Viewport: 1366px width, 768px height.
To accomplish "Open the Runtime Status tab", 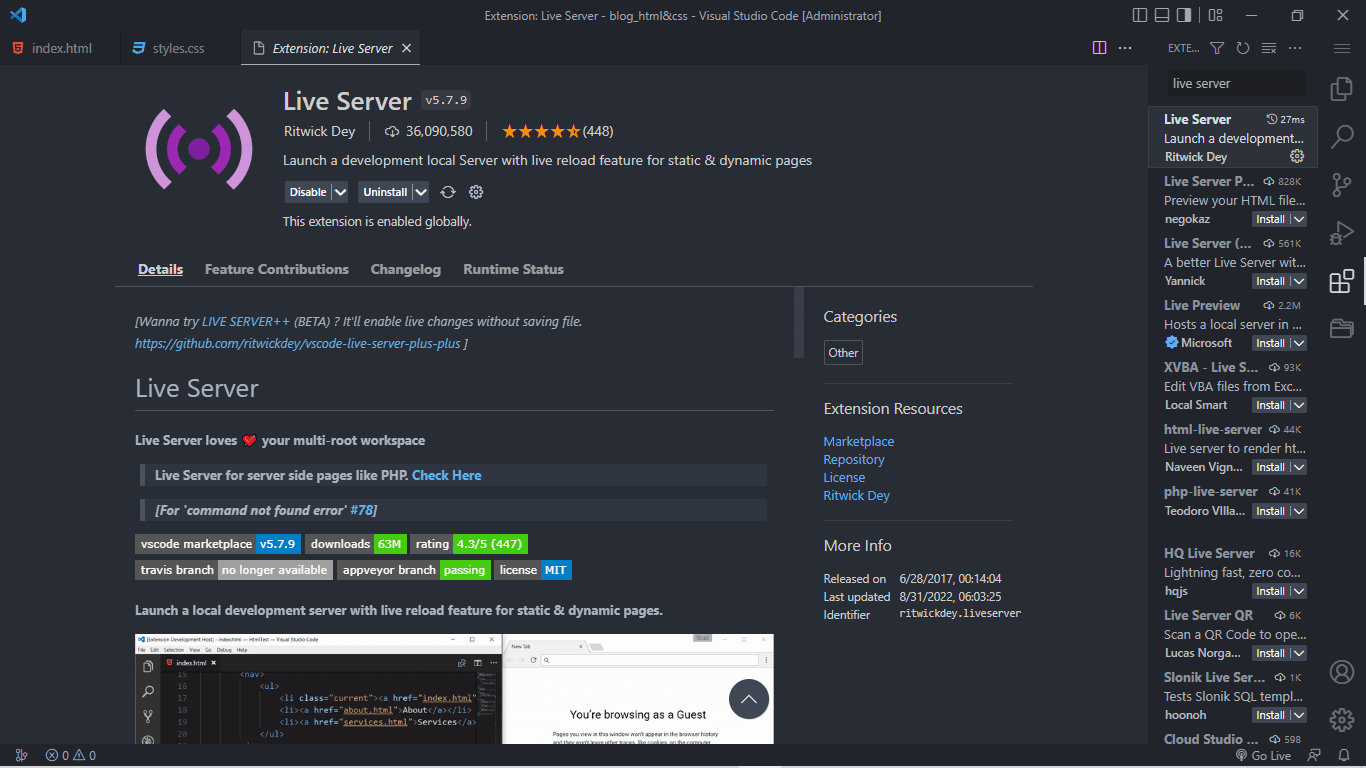I will [513, 269].
